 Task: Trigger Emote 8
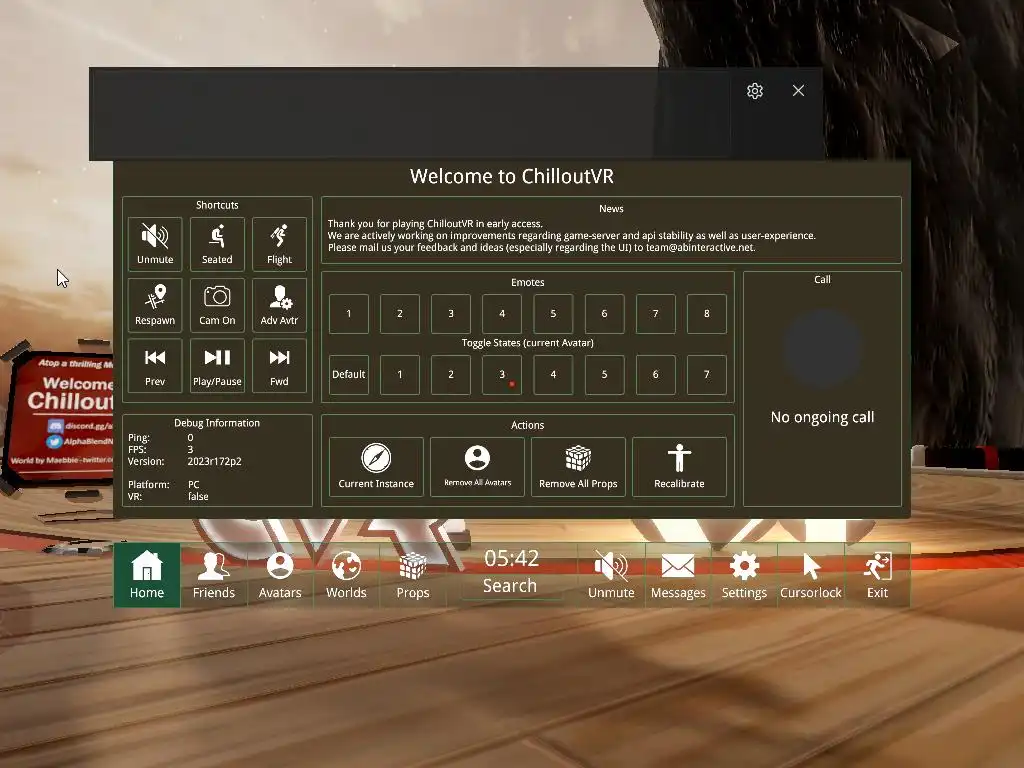tap(707, 313)
